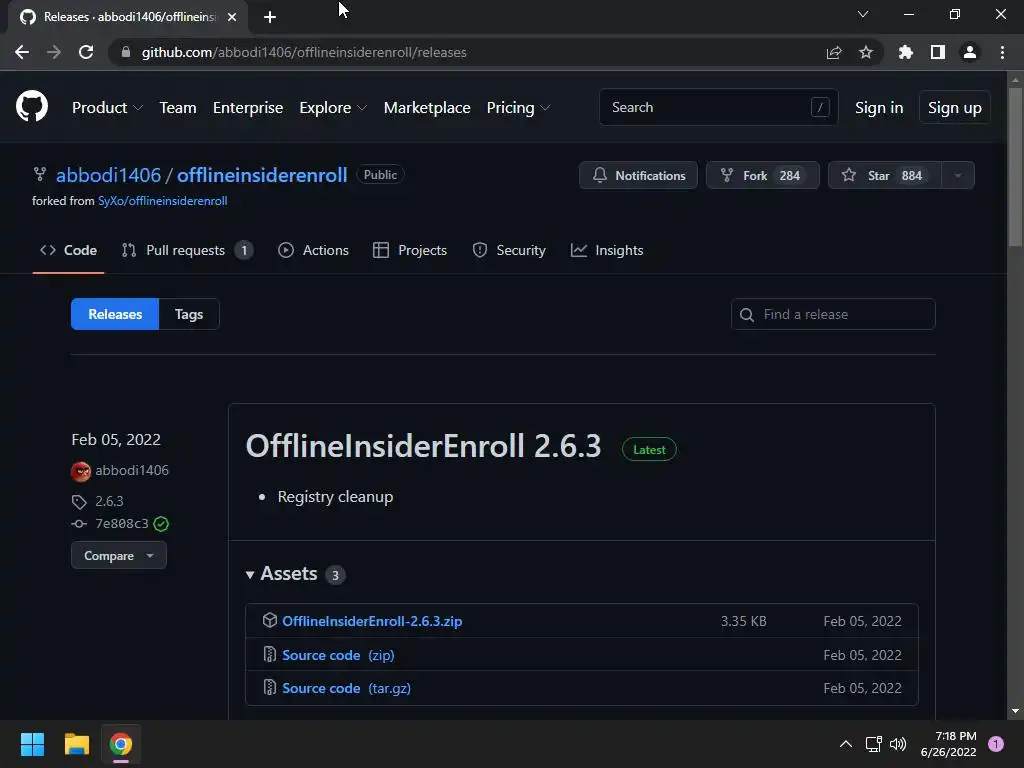Expand the Explore menu

tap(333, 108)
